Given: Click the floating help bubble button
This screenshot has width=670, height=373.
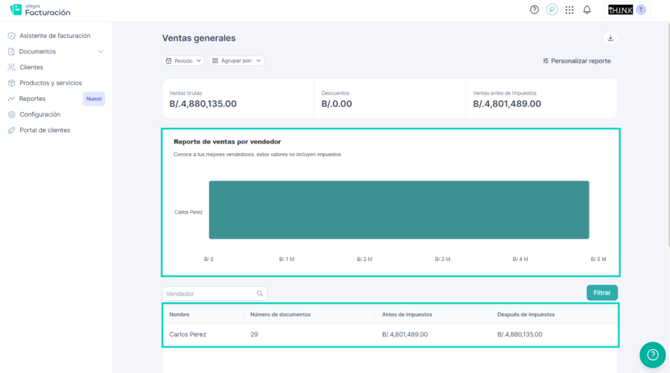Looking at the screenshot, I should pos(652,355).
